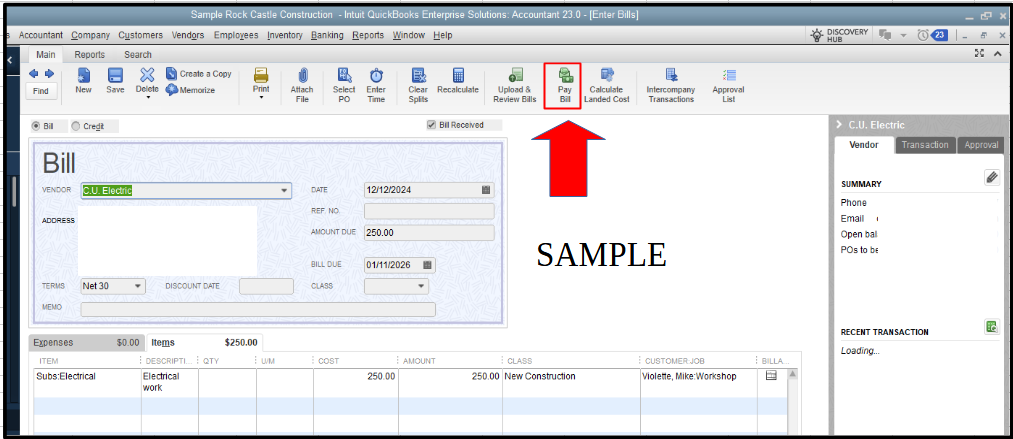Open the Accountant menu
The image size is (1013, 439).
(x=41, y=36)
